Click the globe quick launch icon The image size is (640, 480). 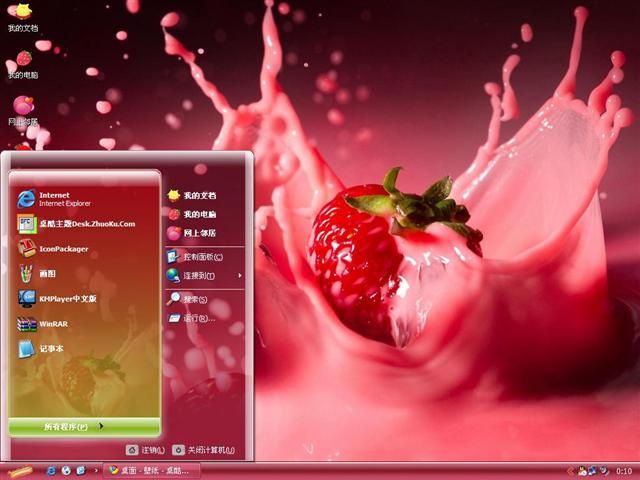pos(66,471)
